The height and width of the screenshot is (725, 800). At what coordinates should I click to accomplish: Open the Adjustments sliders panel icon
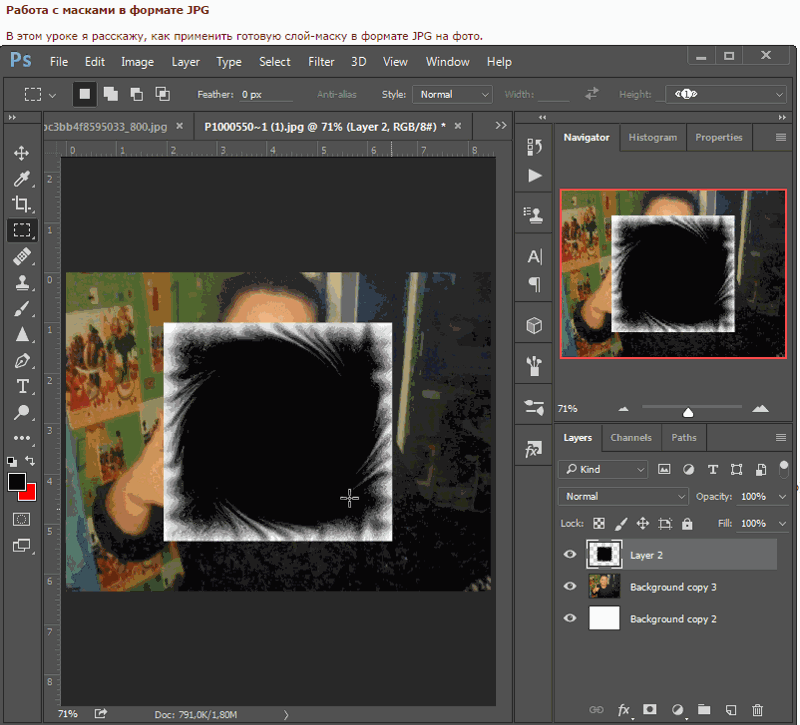click(534, 407)
